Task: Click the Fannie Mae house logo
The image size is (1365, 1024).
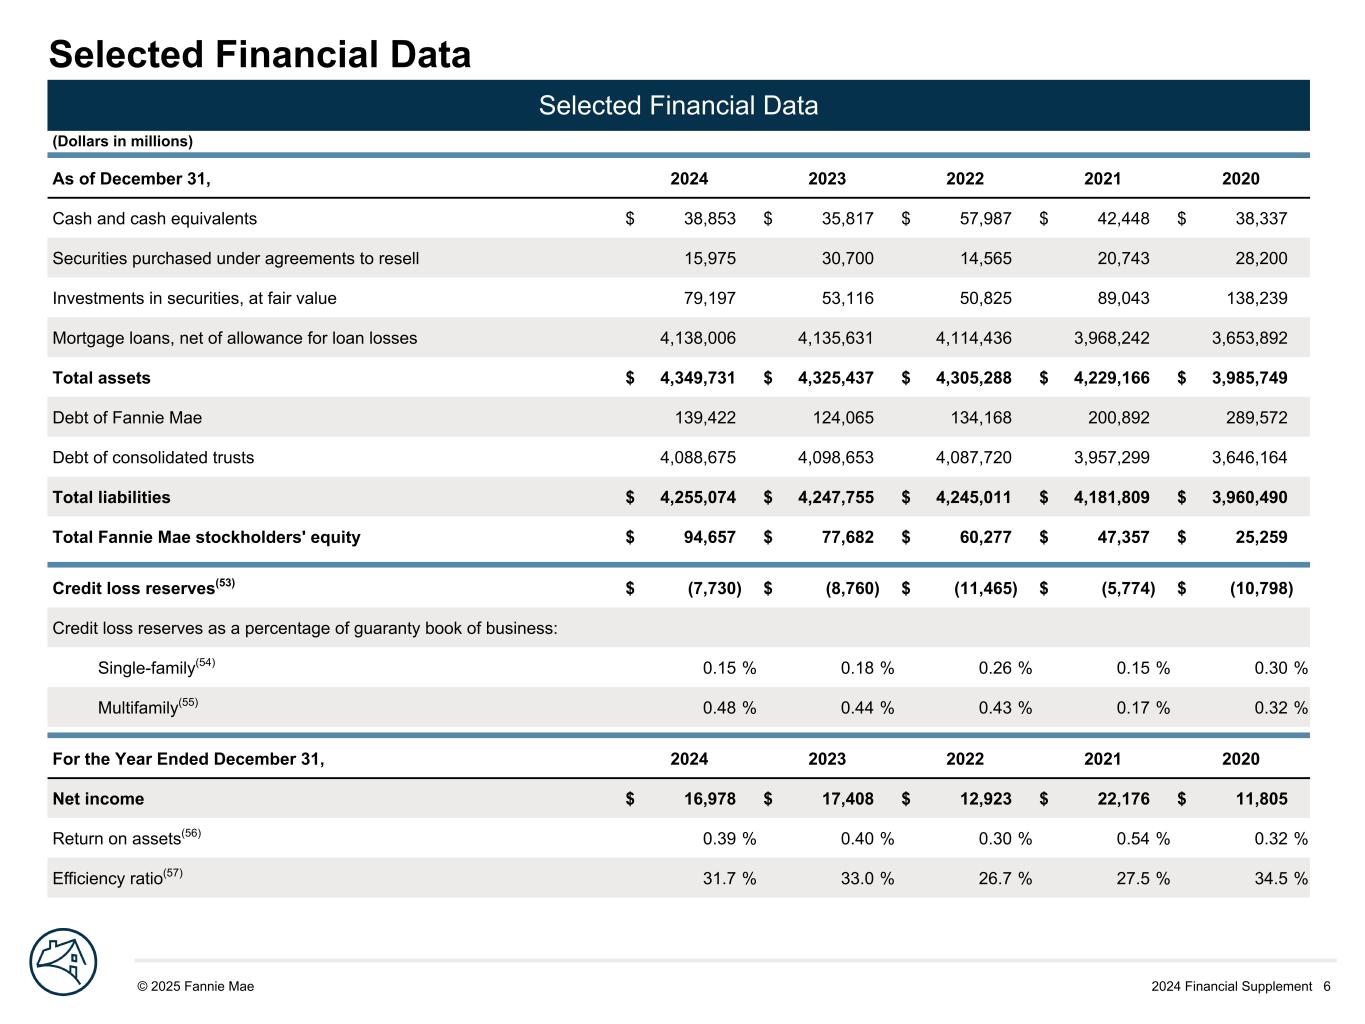Action: (x=63, y=962)
